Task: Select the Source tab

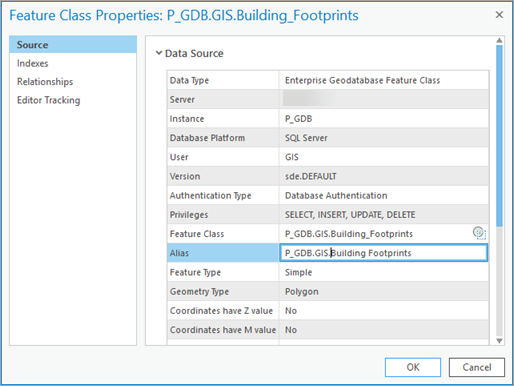Action: click(x=73, y=44)
